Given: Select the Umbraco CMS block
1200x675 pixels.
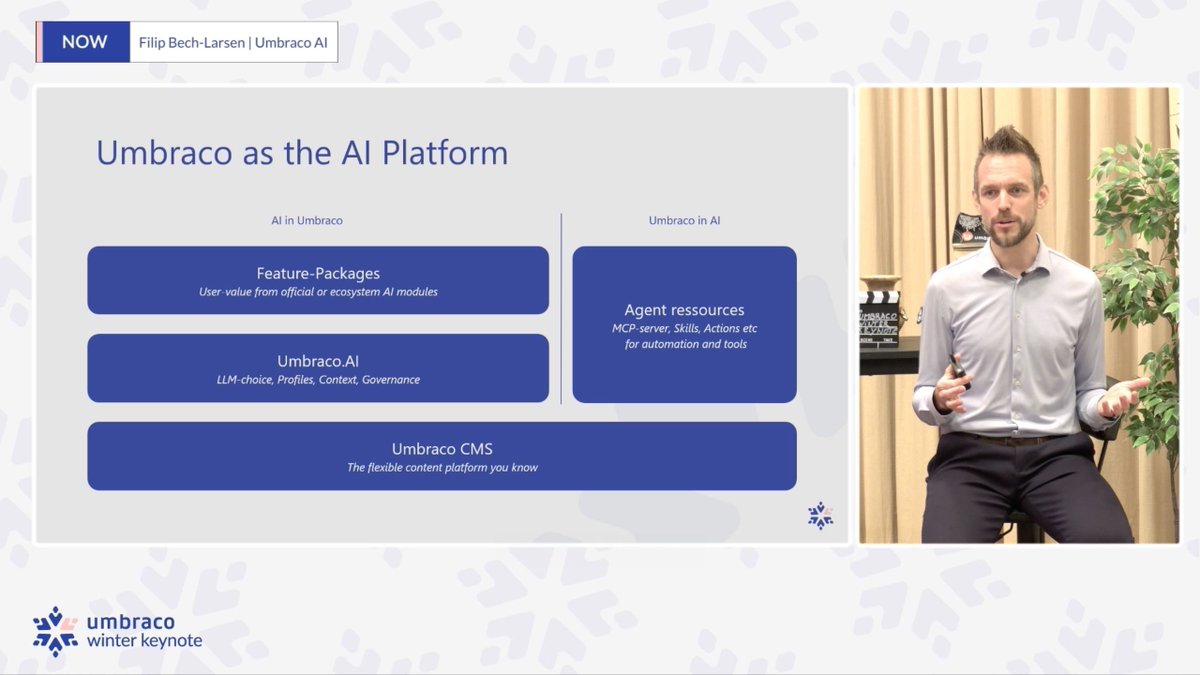Looking at the screenshot, I should coord(442,456).
